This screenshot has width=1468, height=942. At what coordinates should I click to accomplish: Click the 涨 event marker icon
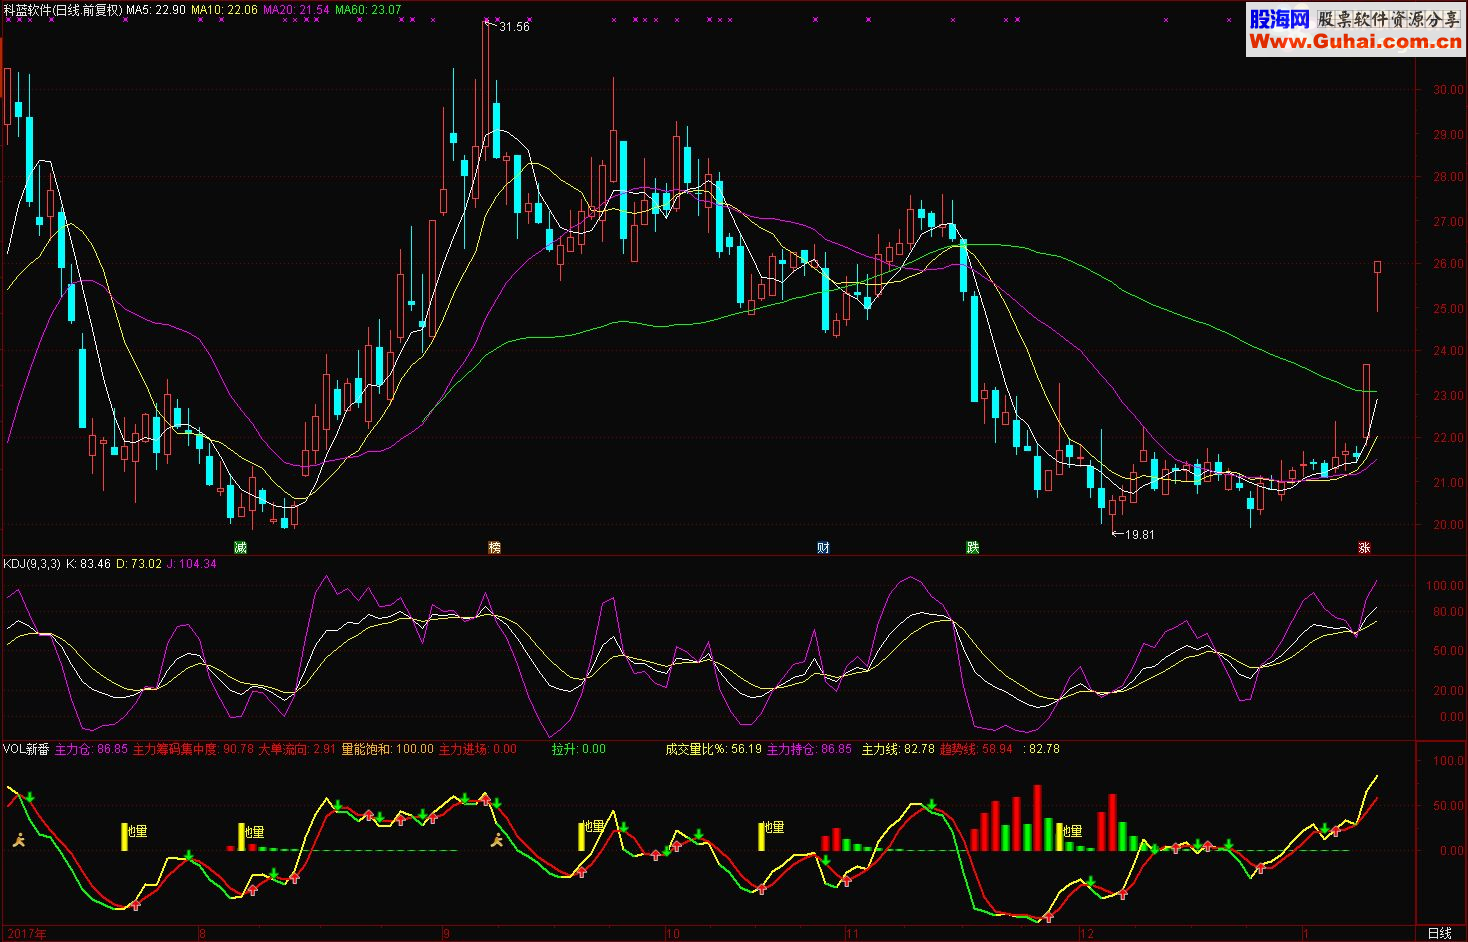[1364, 547]
